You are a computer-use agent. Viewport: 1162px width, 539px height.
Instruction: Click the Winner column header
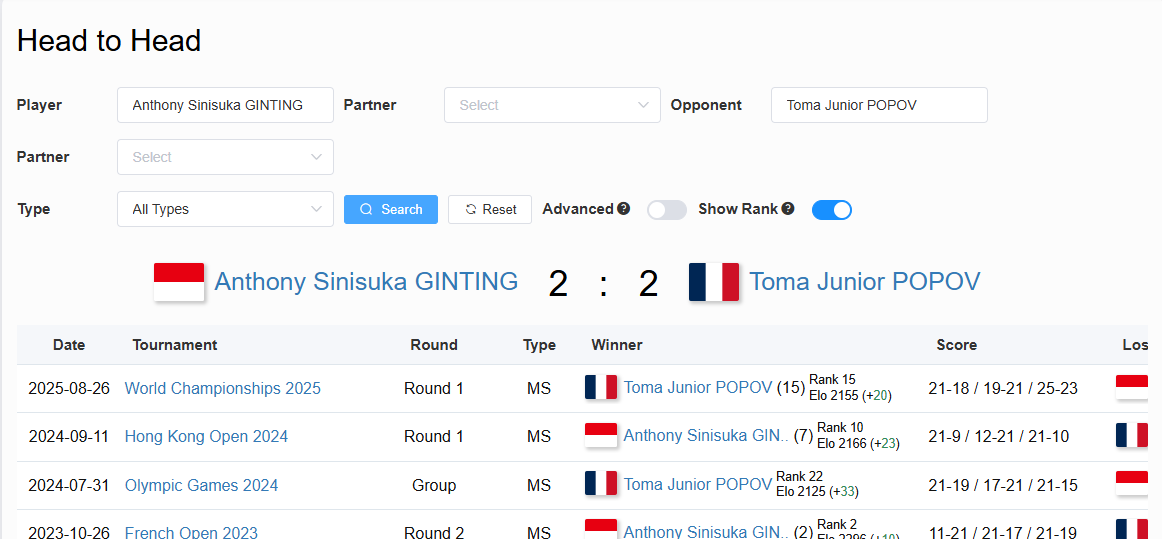coord(617,345)
